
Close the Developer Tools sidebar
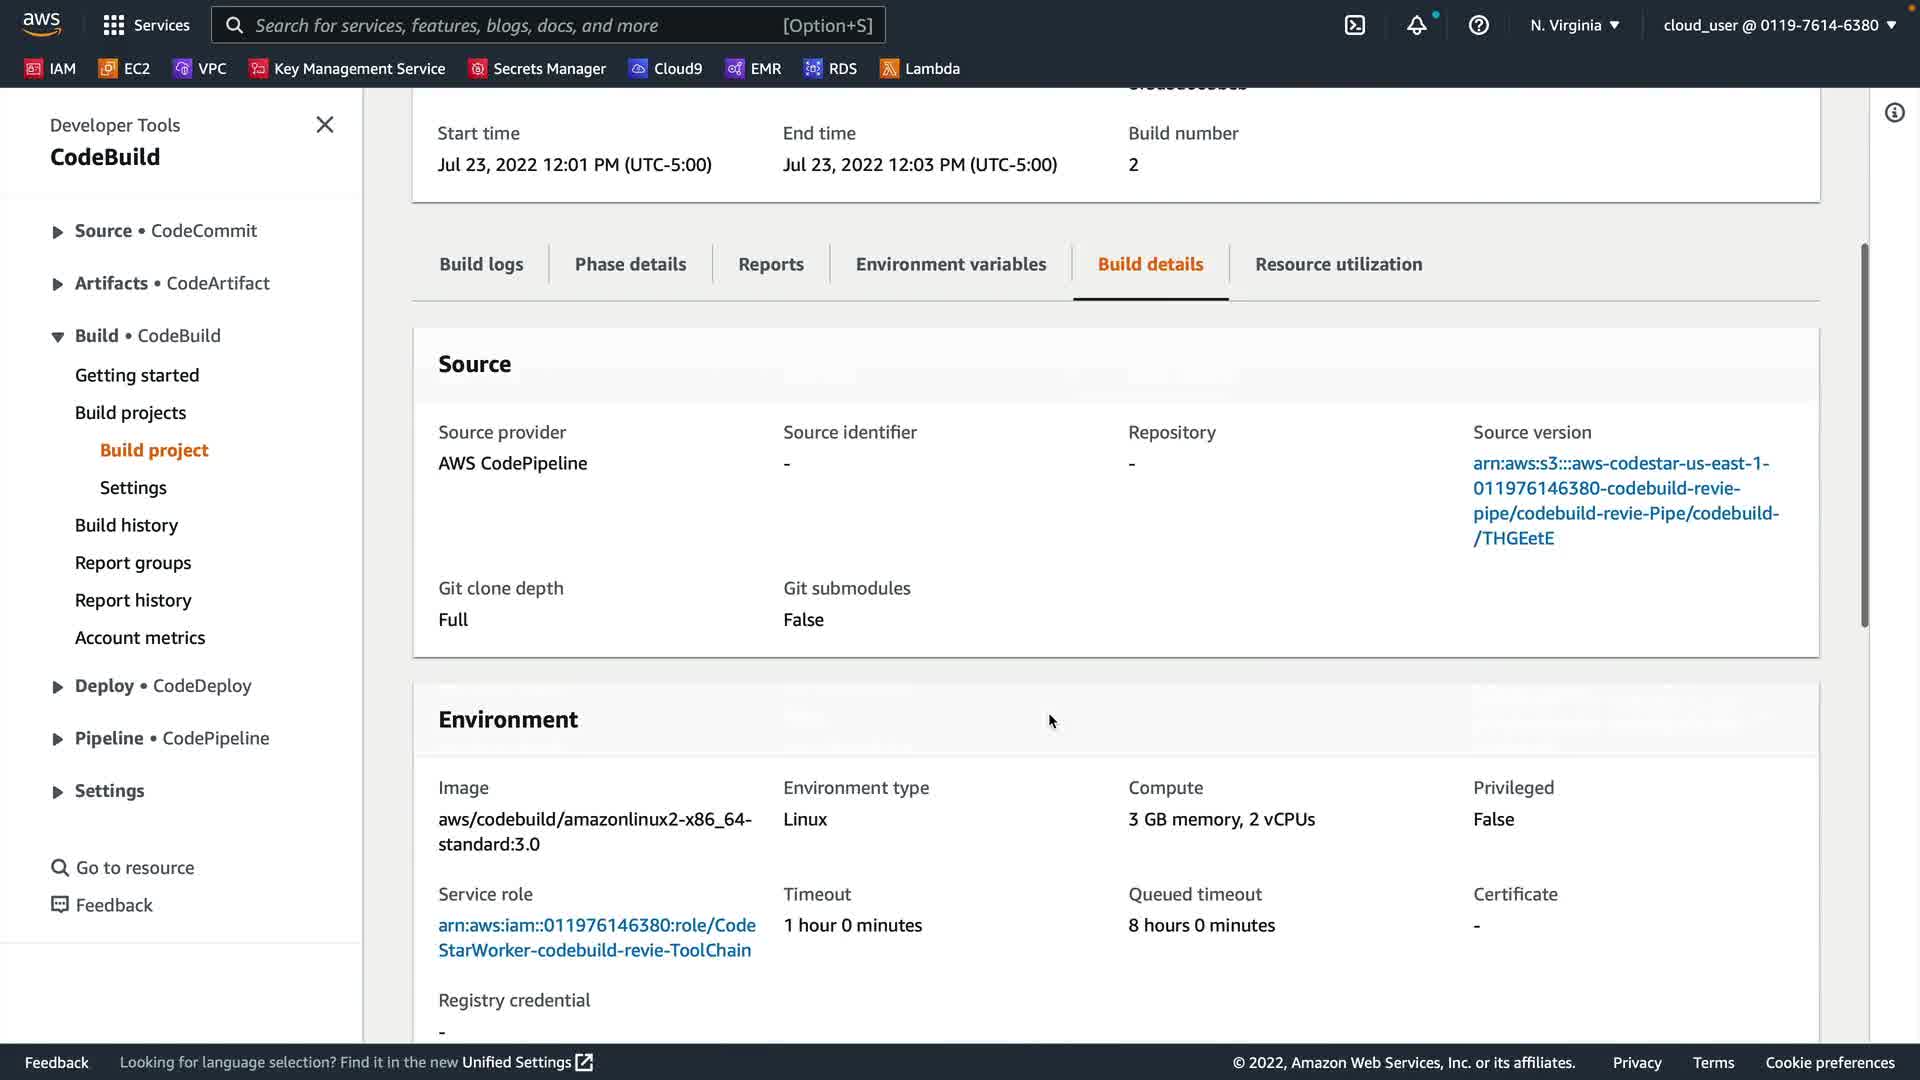[325, 125]
